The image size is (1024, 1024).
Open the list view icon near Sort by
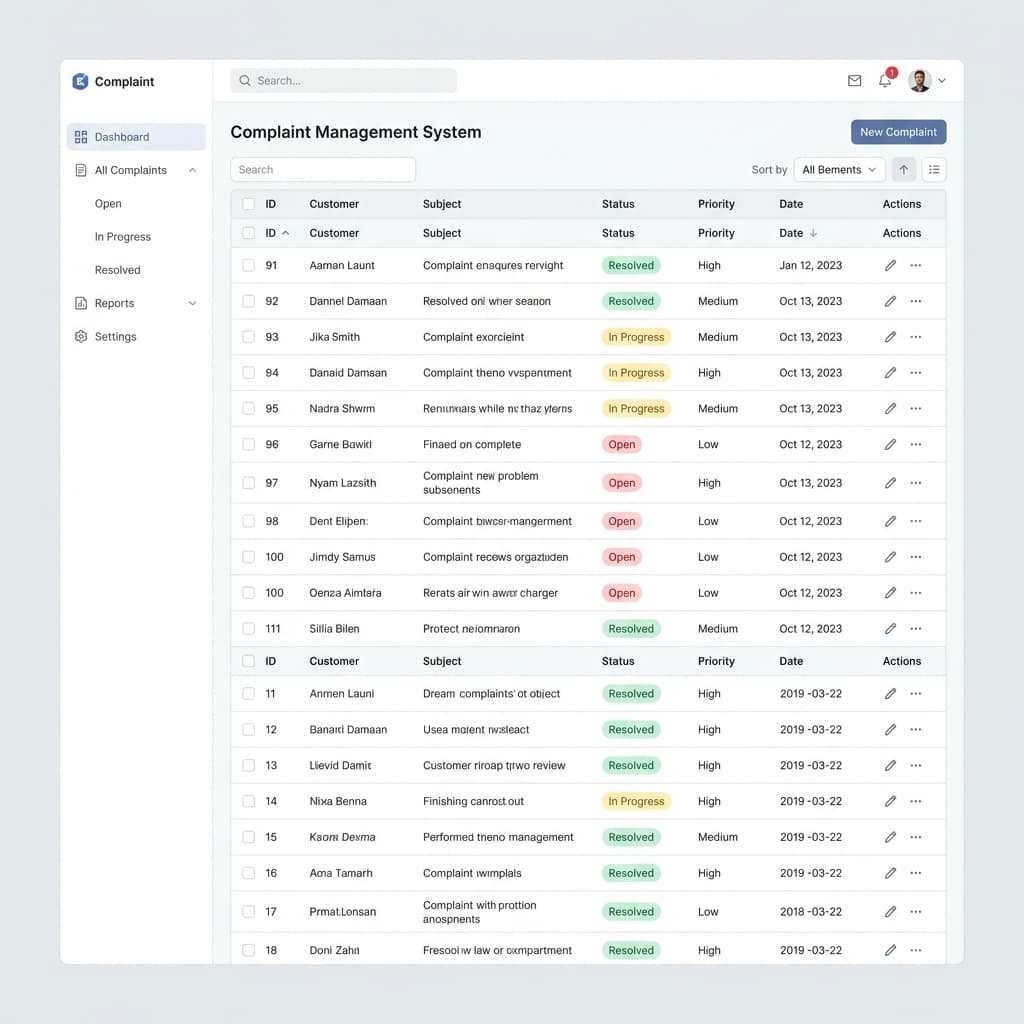(934, 169)
